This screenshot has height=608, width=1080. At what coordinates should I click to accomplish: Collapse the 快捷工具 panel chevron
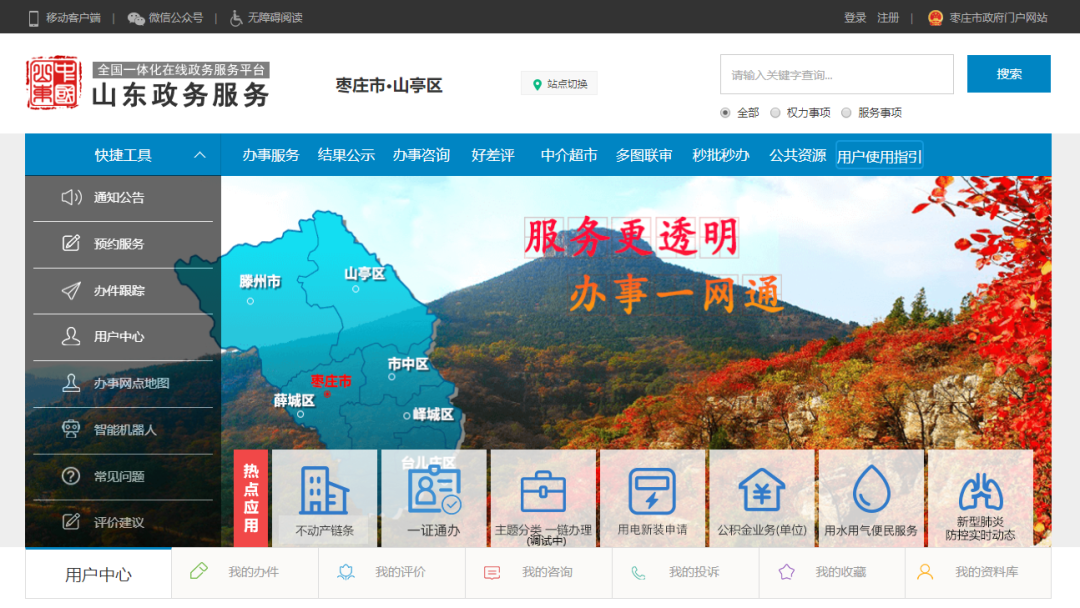coord(200,155)
